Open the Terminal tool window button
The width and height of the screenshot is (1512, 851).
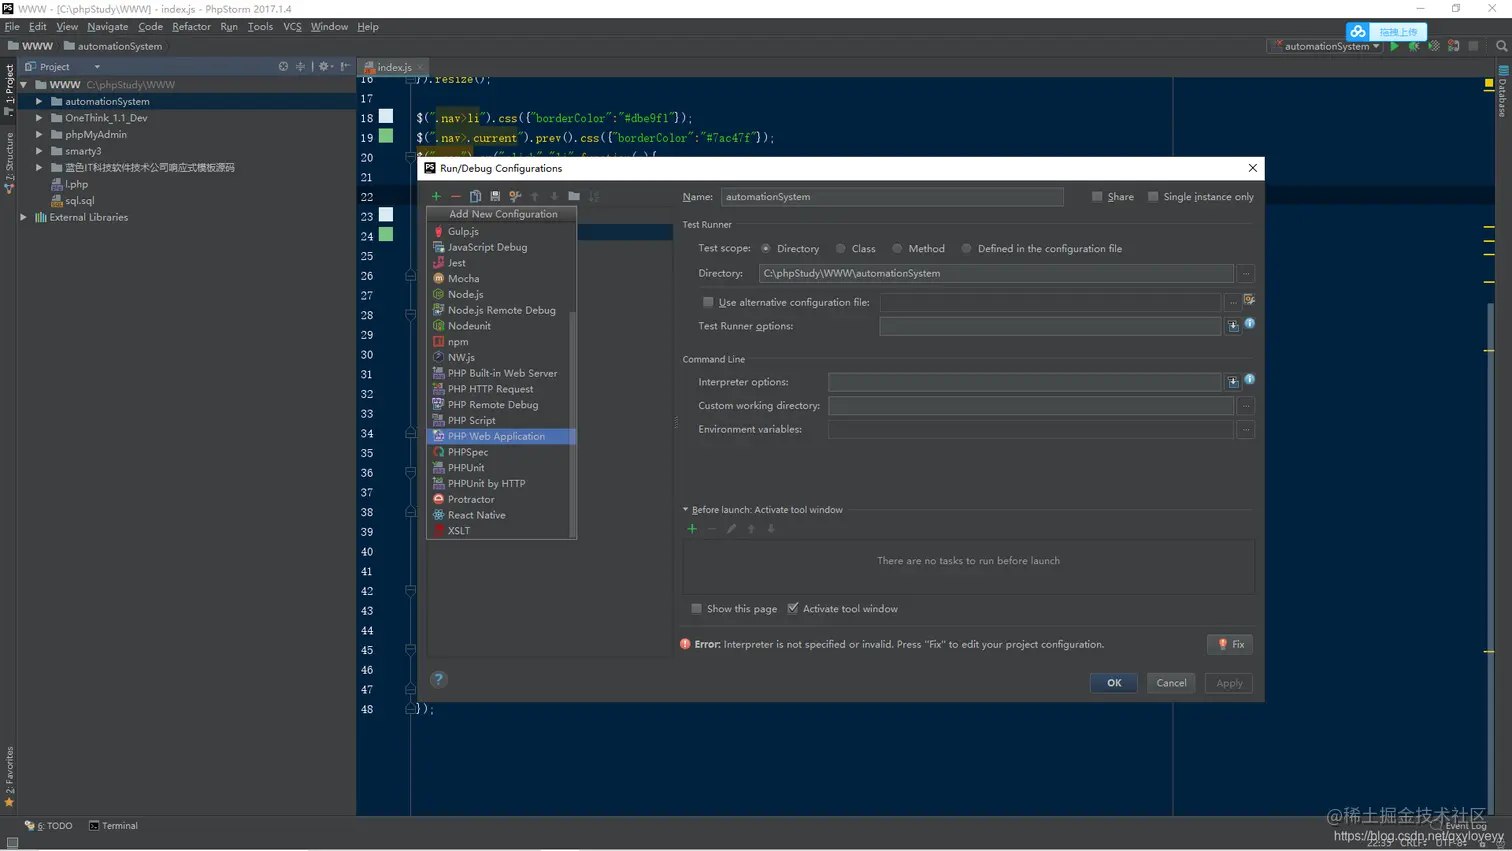[113, 826]
